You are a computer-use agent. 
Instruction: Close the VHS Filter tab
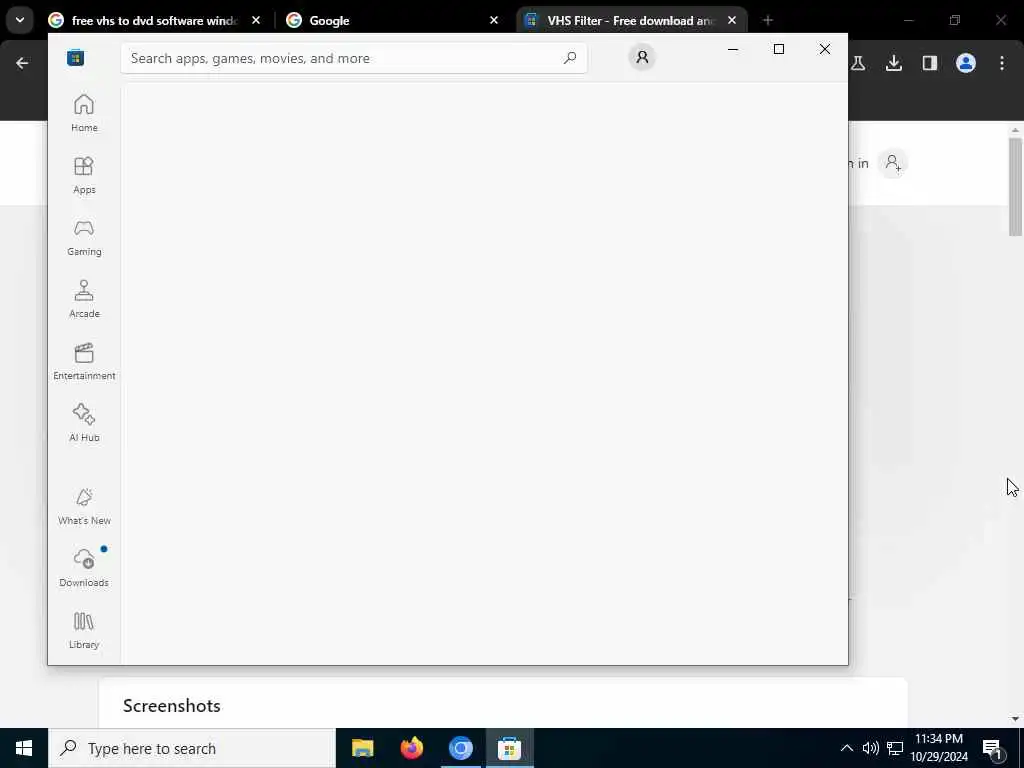coord(732,20)
